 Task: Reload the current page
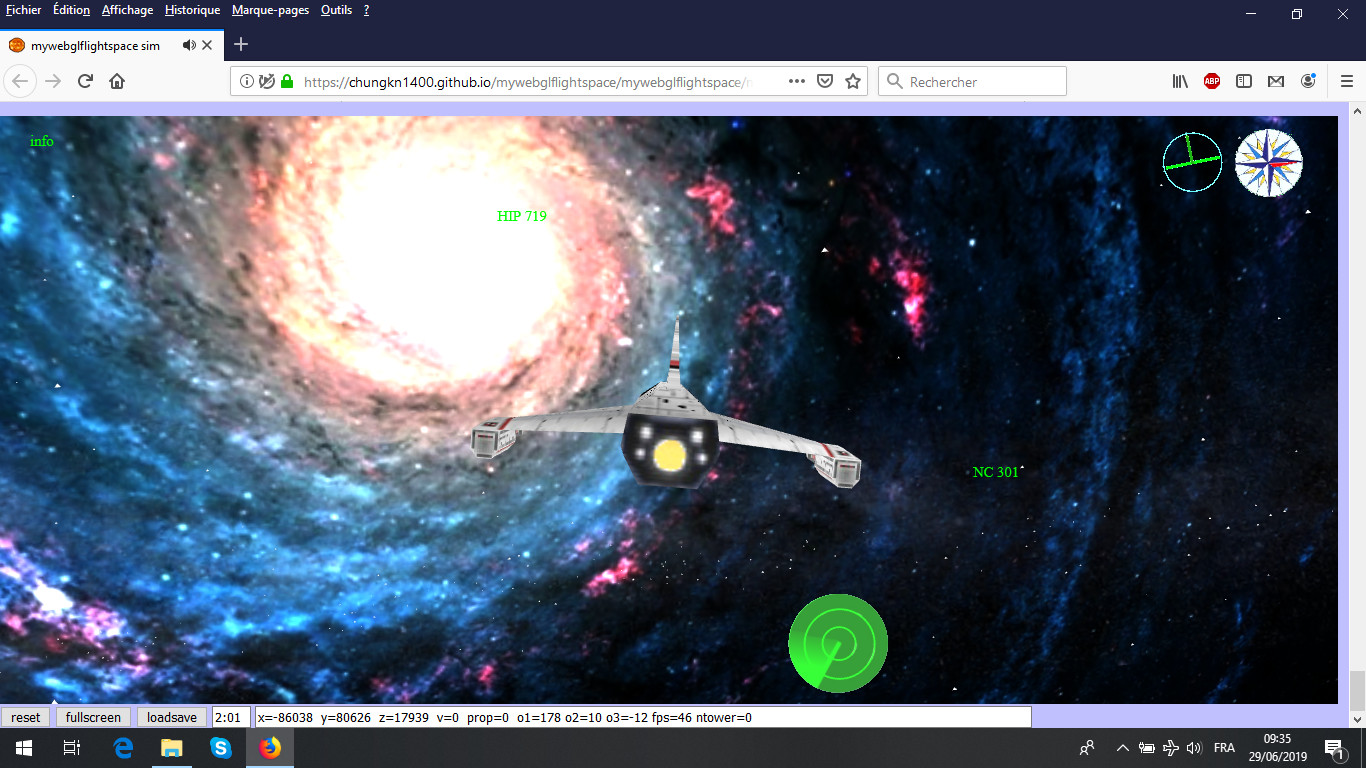point(84,81)
